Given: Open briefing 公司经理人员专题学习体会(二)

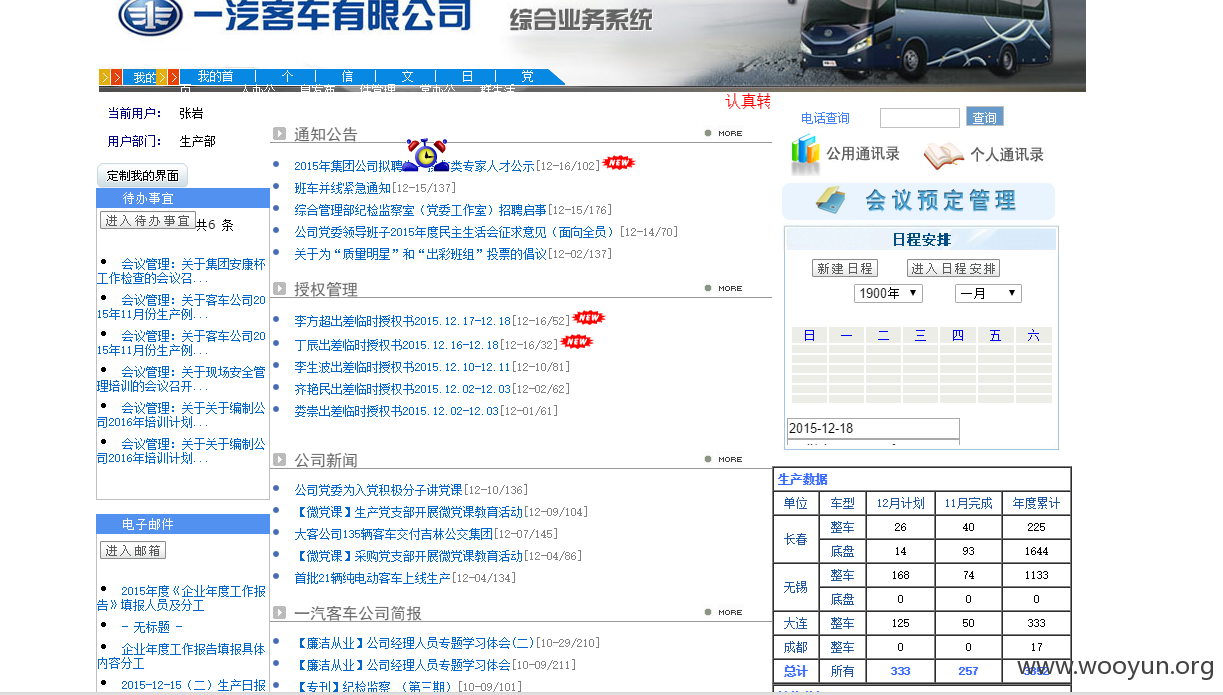Looking at the screenshot, I should tap(414, 643).
